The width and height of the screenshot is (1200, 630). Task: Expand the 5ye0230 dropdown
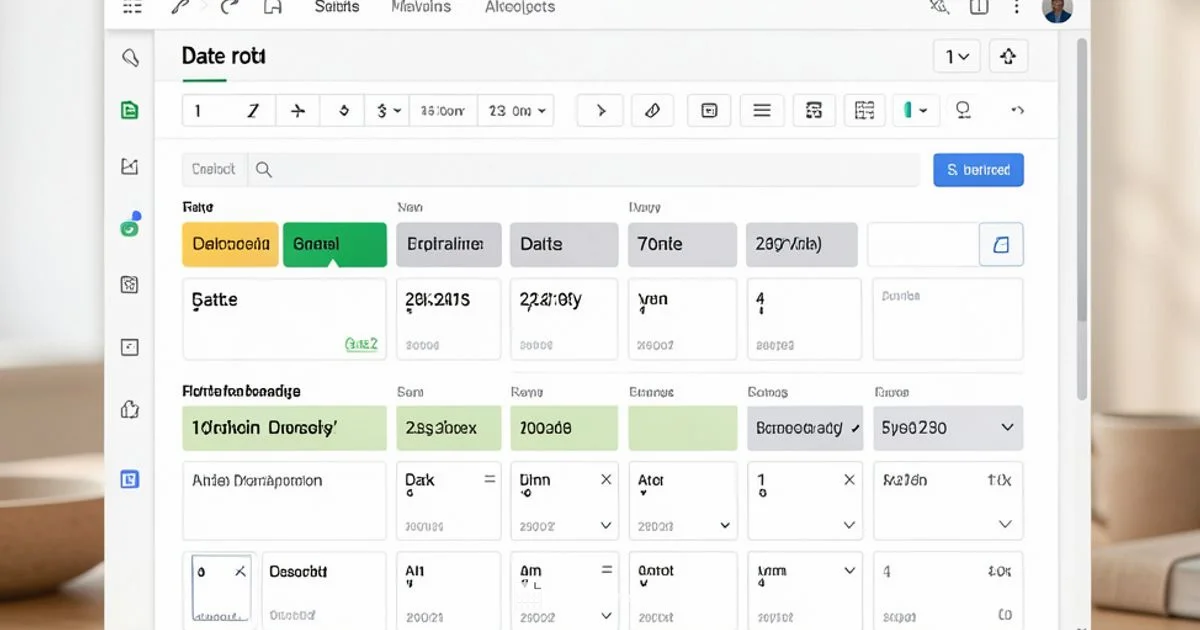[x=1009, y=428]
